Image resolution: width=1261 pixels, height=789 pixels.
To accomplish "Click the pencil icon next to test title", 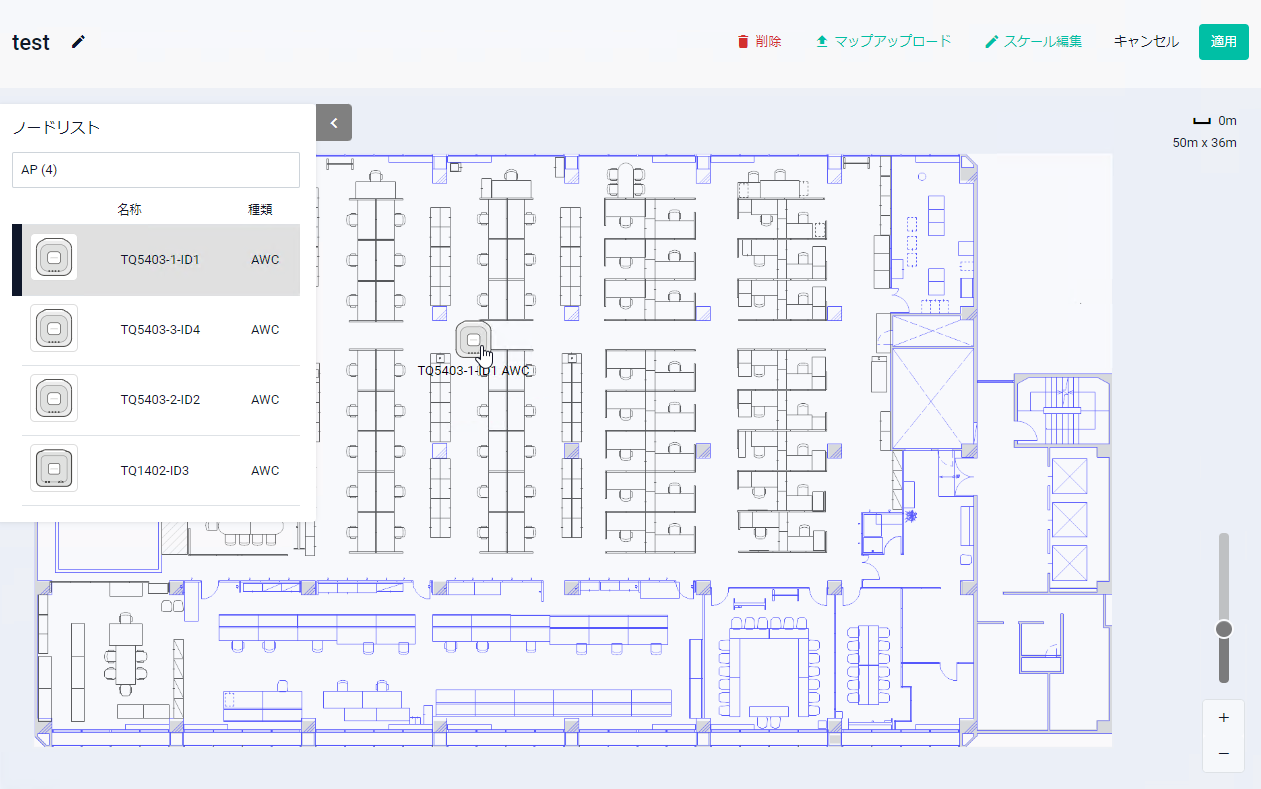I will point(79,42).
